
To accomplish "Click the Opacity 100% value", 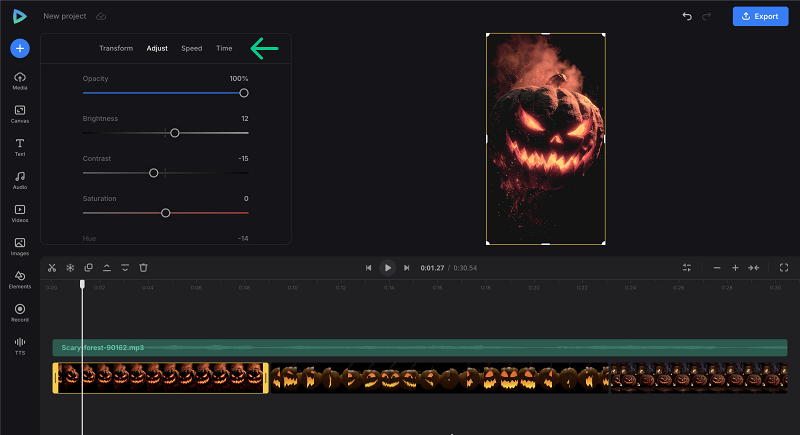I will point(239,79).
